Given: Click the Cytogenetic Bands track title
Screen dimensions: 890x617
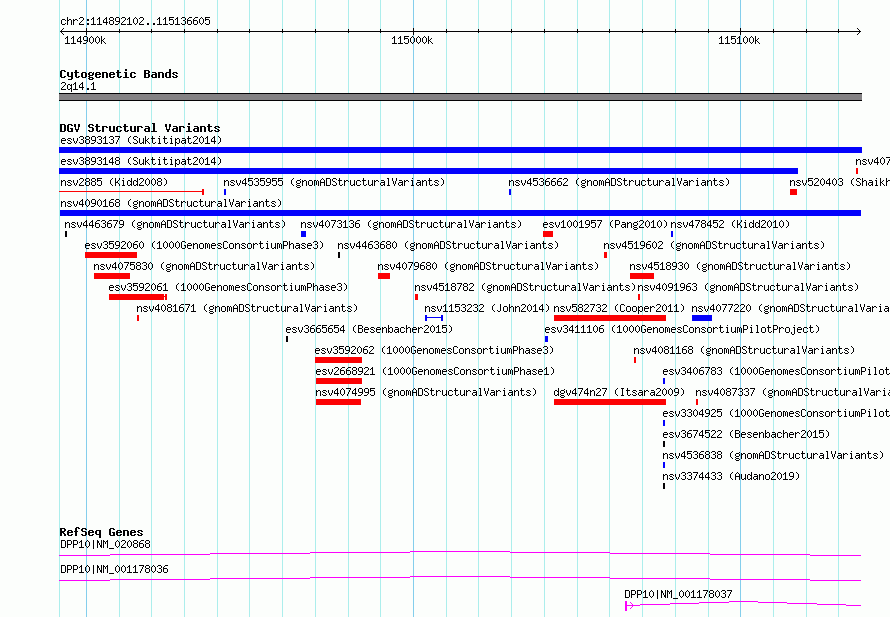Looking at the screenshot, I should point(119,74).
